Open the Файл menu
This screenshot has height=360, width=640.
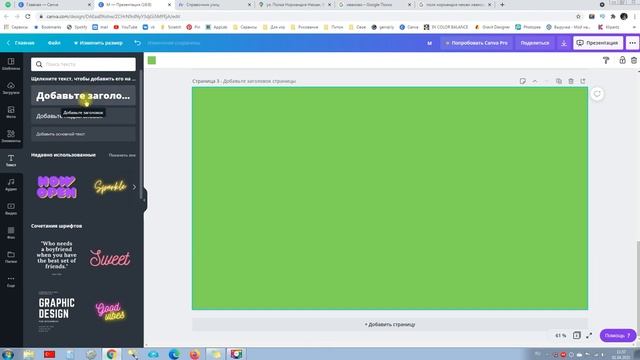[x=54, y=43]
